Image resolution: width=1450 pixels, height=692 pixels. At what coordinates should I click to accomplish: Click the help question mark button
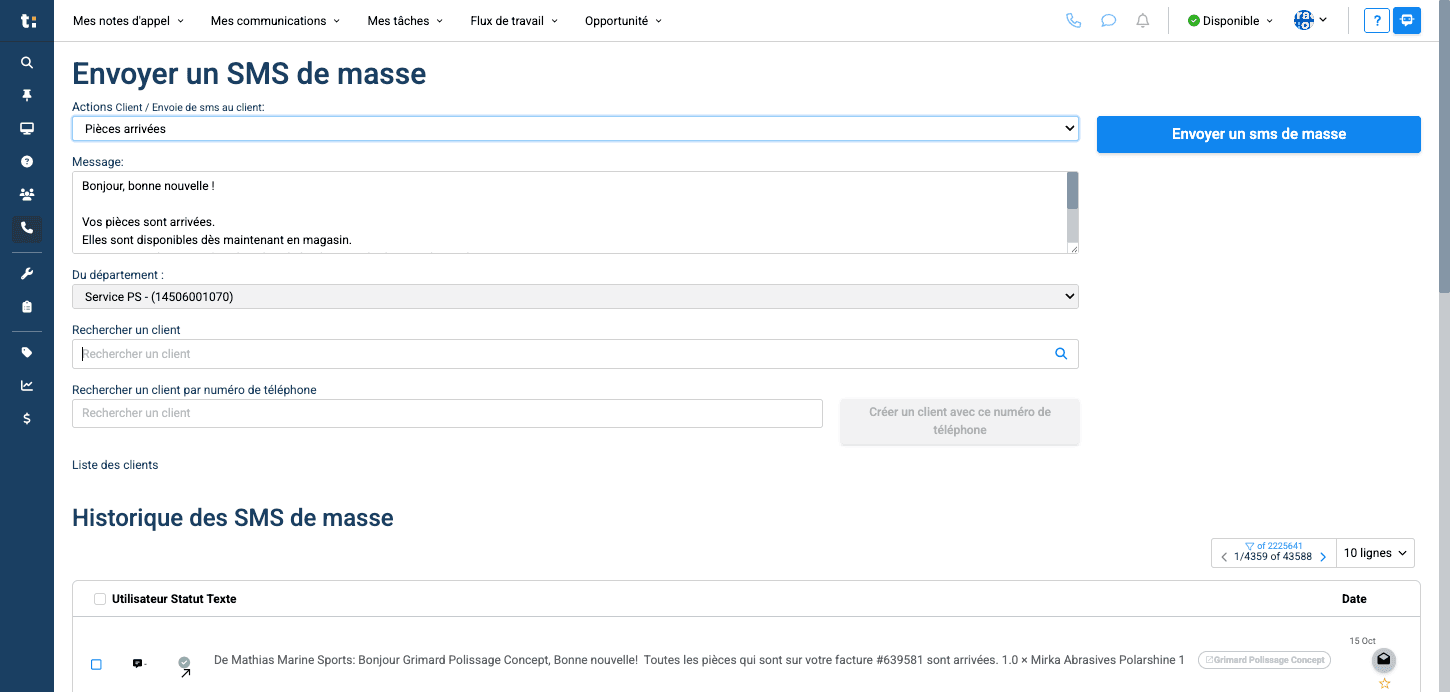[1377, 20]
